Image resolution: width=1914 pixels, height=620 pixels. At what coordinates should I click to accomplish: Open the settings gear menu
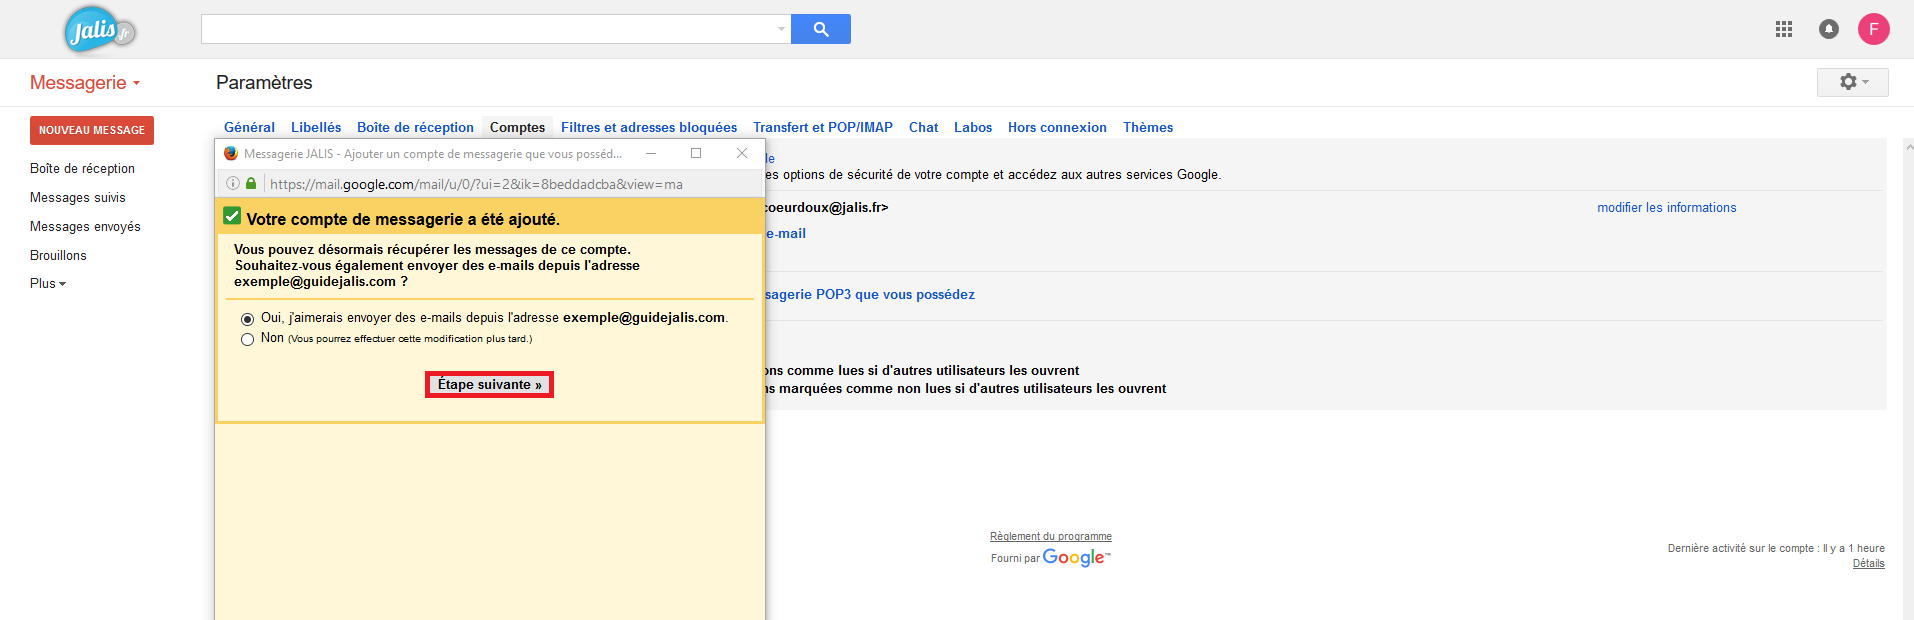[x=1852, y=82]
